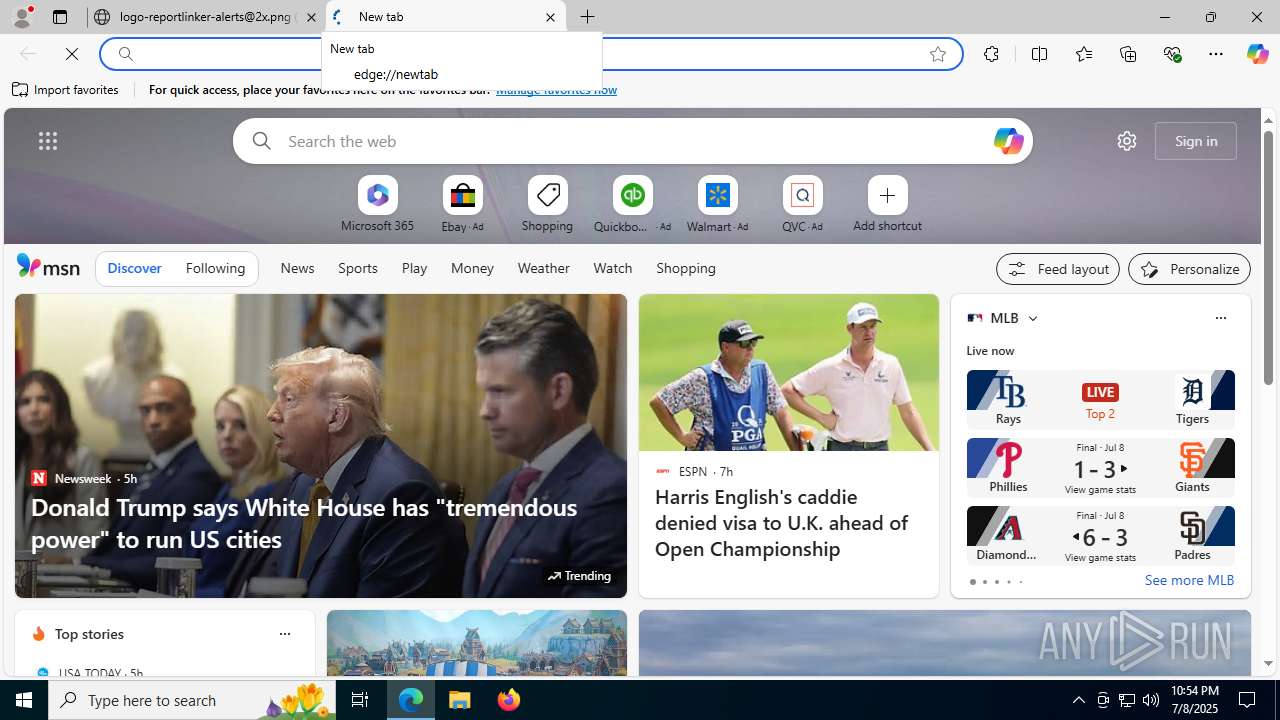1280x720 pixels.
Task: Open the Rays vs Tigers live game
Action: pos(1100,399)
